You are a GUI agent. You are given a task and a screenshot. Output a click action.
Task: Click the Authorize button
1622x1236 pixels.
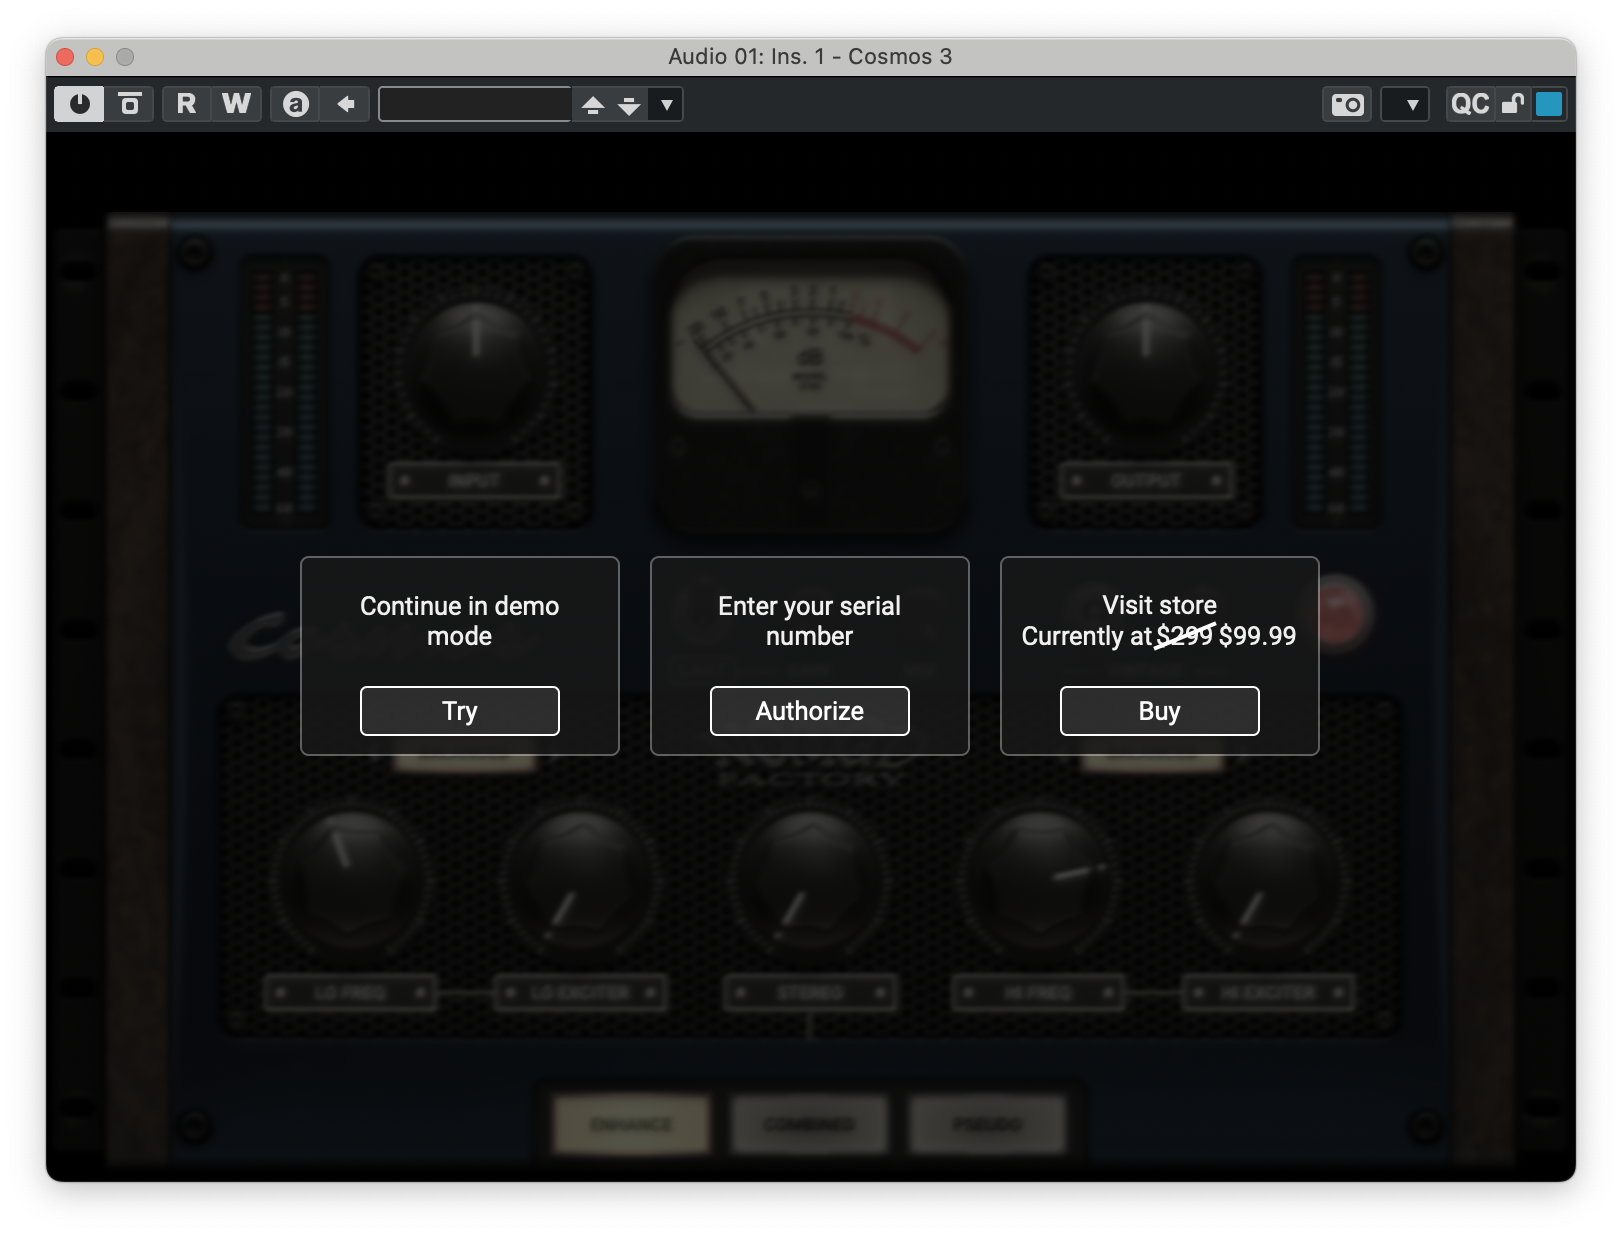tap(810, 711)
